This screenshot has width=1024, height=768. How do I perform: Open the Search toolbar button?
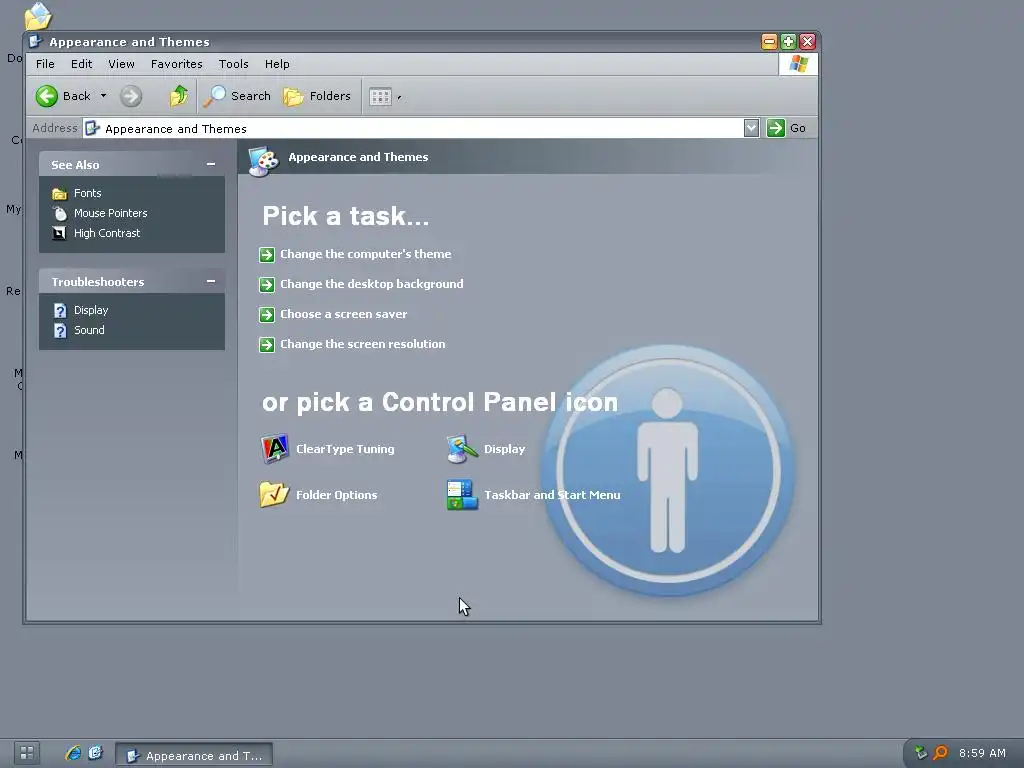236,96
